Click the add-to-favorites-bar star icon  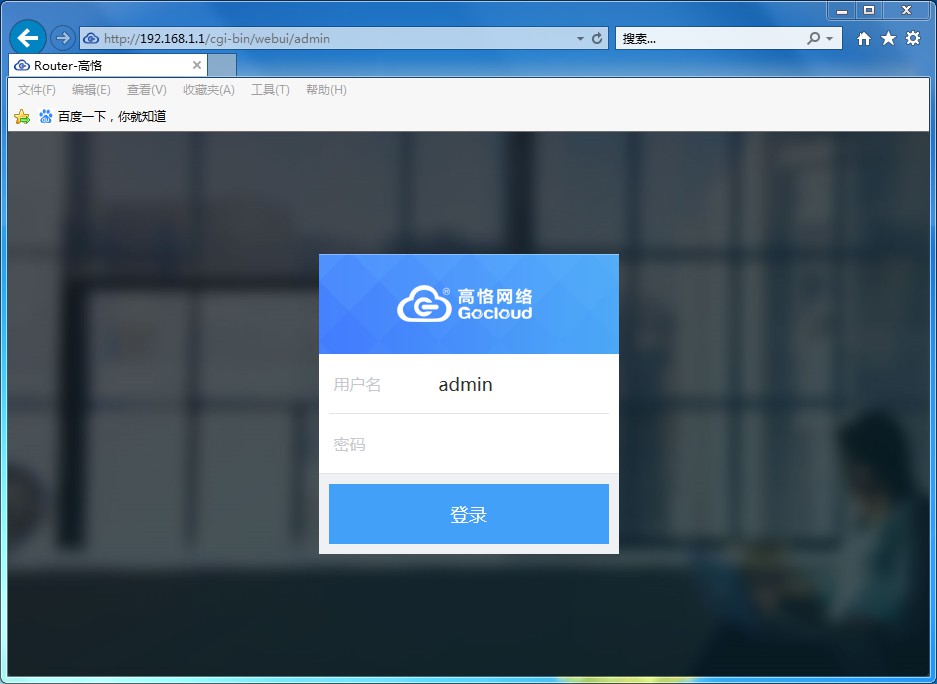22,116
